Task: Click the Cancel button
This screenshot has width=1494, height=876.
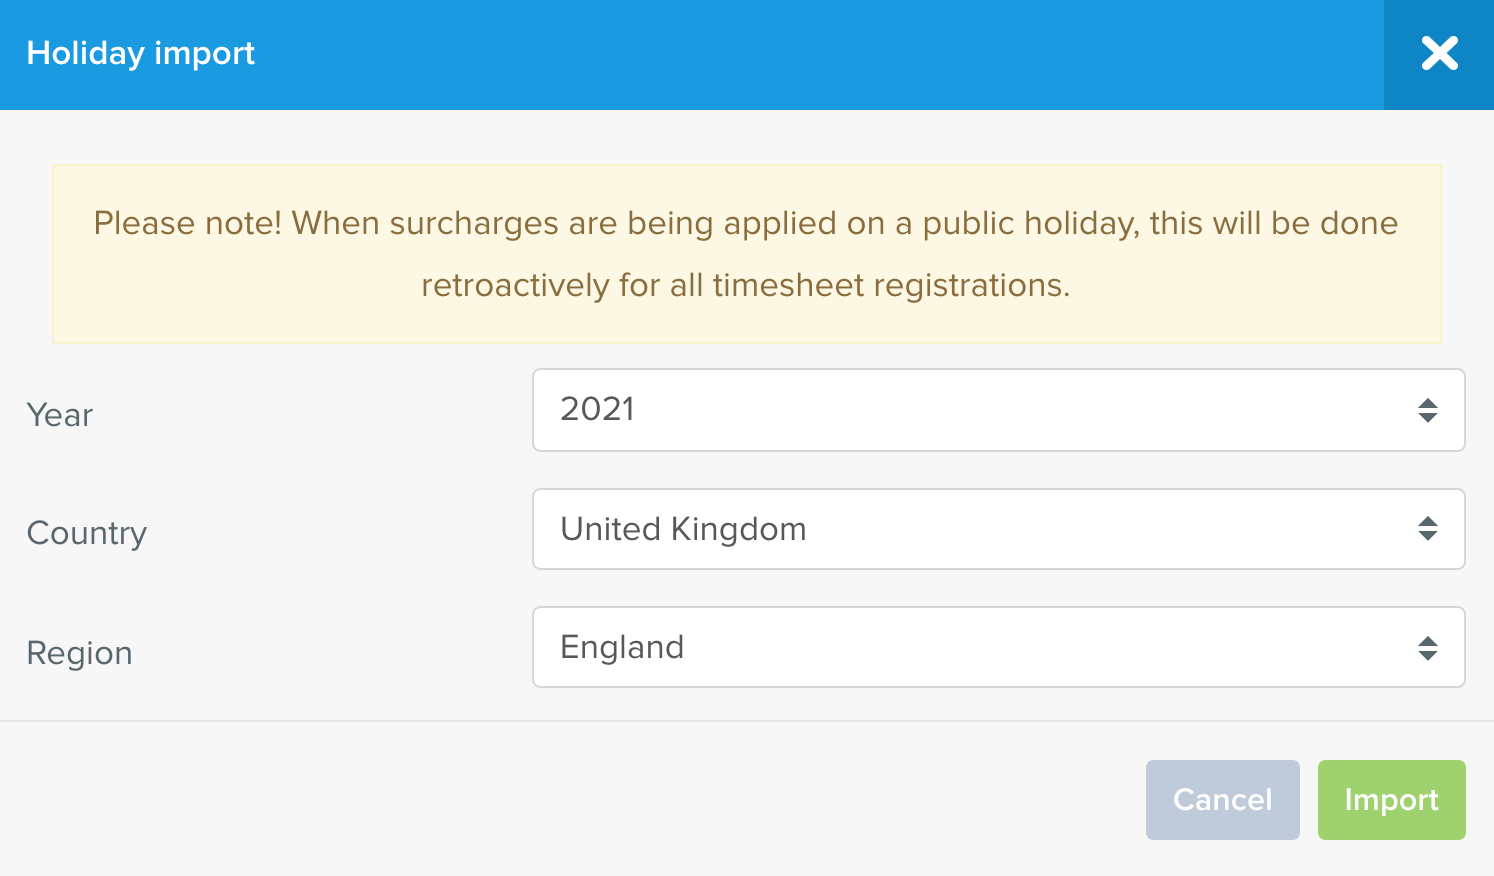Action: (1222, 799)
